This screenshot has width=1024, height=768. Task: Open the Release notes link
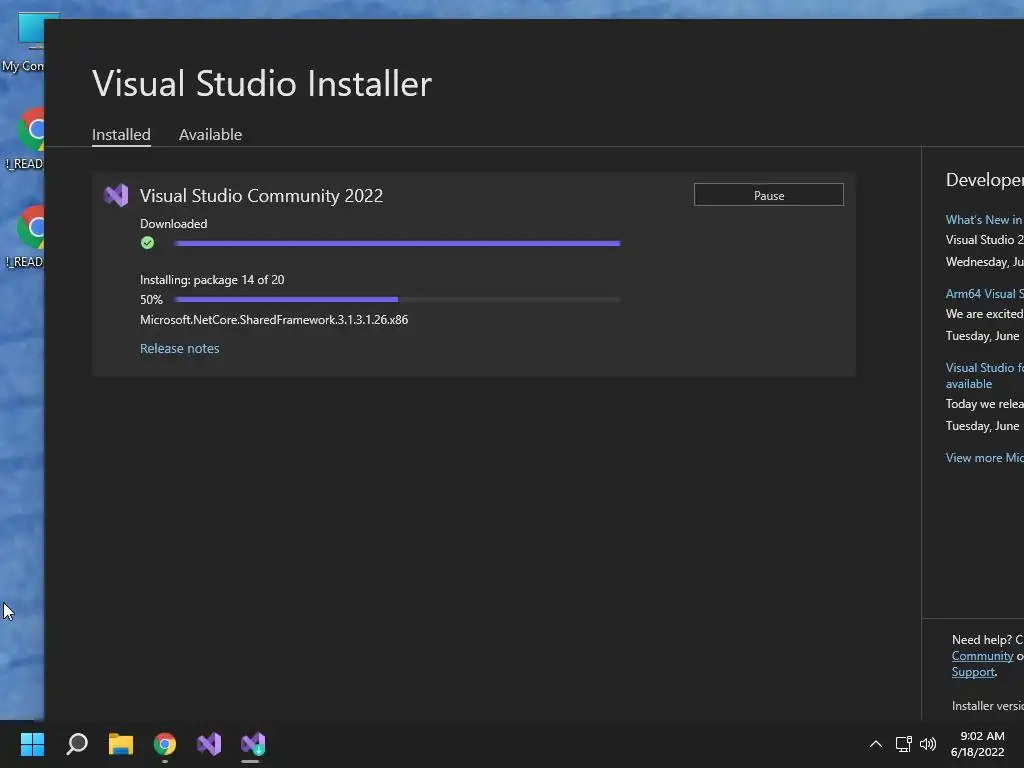point(180,349)
